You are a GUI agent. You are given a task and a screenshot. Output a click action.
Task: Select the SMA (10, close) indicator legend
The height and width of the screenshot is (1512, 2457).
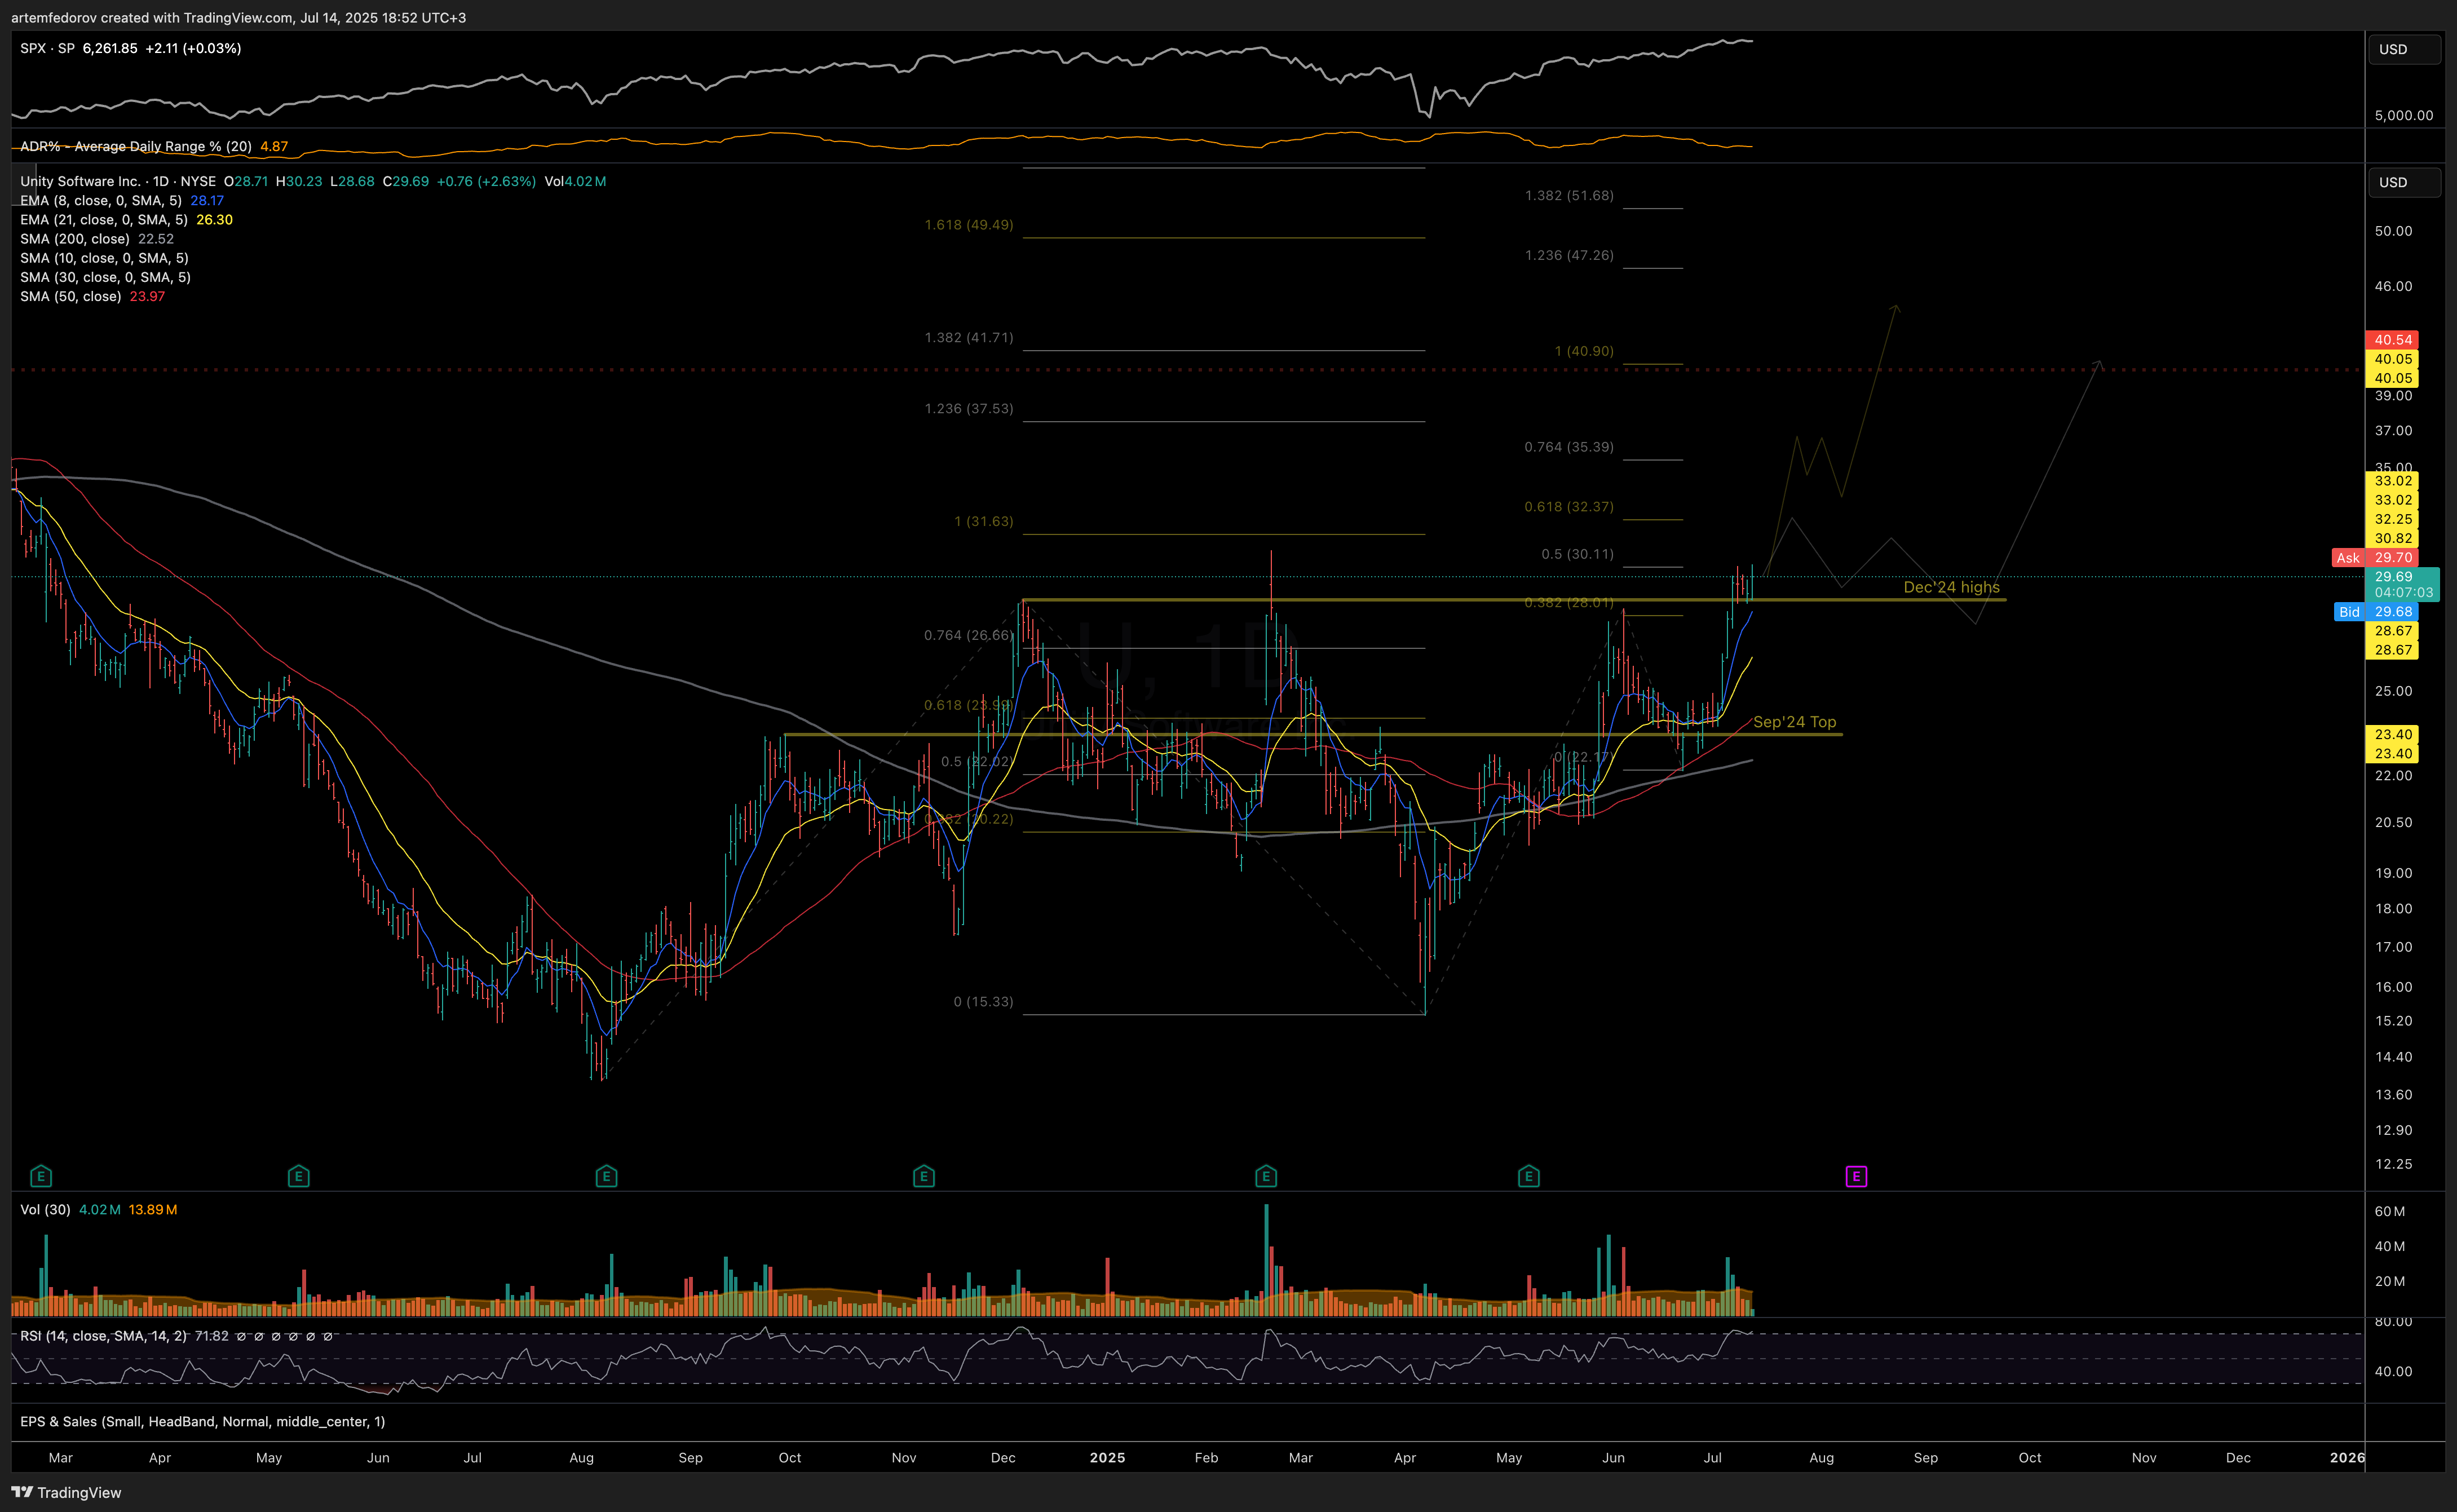pyautogui.click(x=104, y=258)
